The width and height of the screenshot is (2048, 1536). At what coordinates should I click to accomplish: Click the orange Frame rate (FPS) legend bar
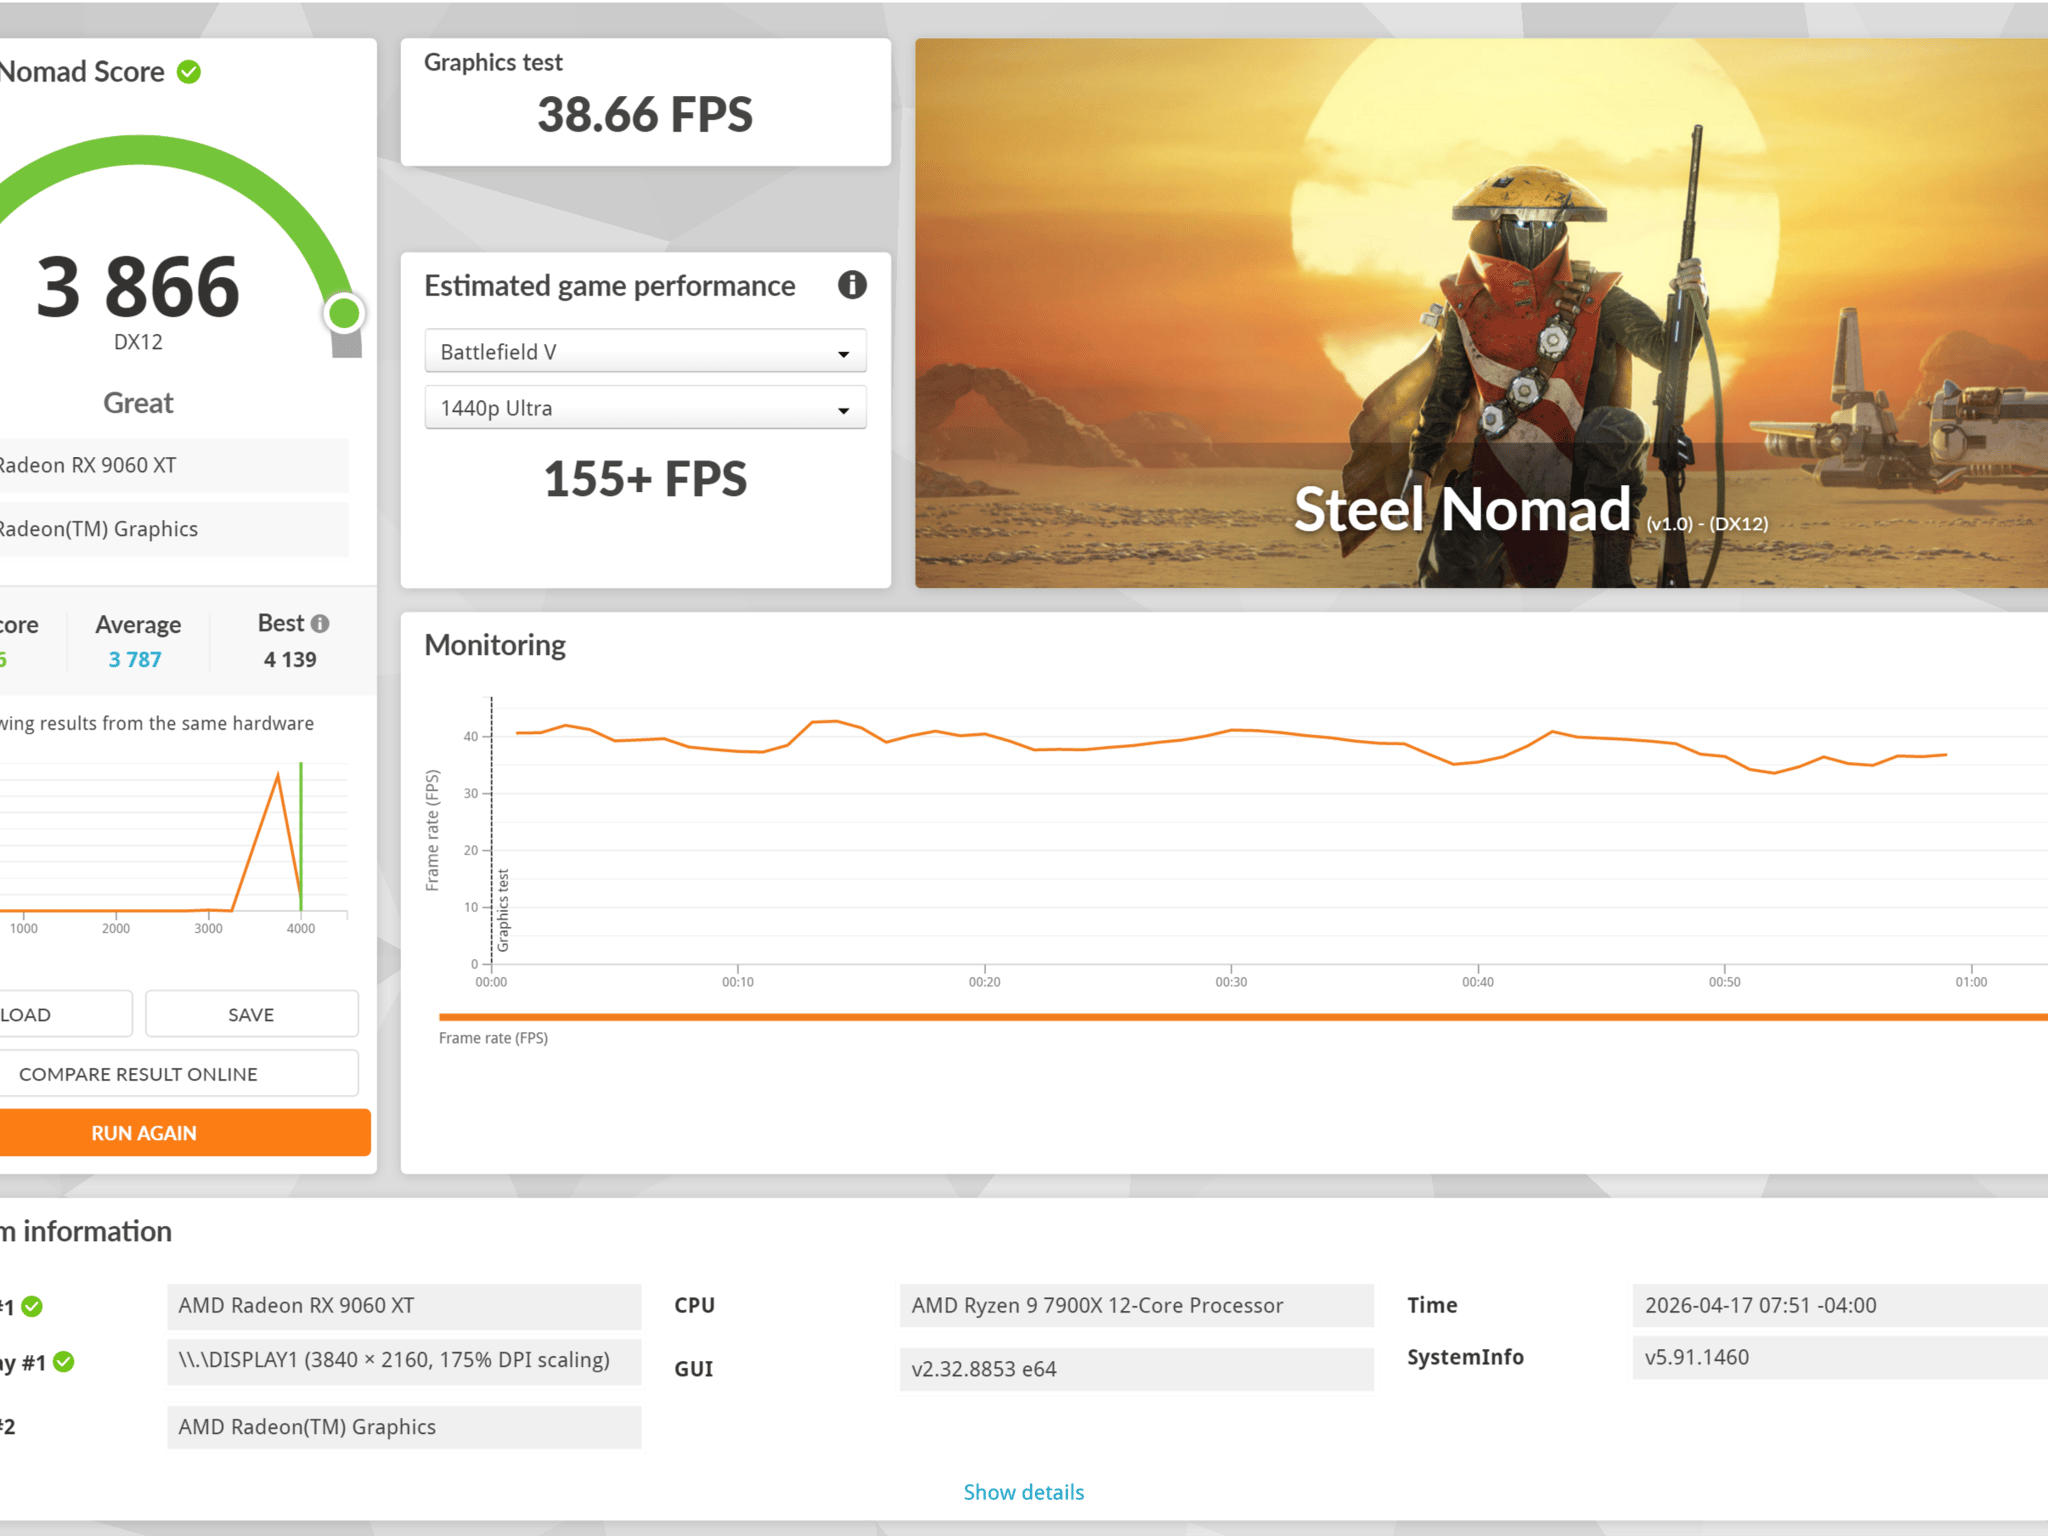[x=1243, y=1017]
